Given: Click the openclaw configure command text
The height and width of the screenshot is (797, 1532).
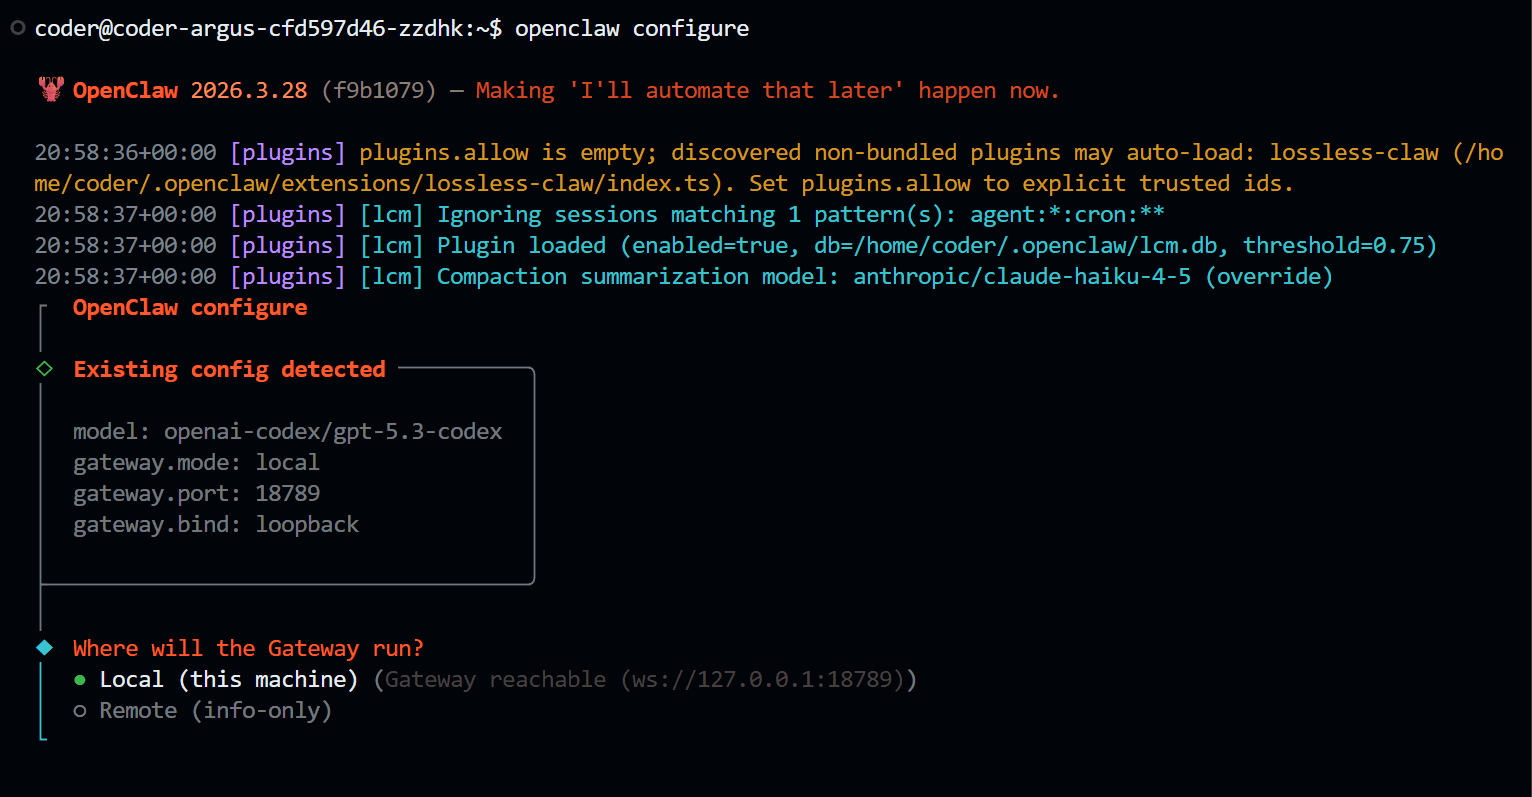Looking at the screenshot, I should point(632,28).
